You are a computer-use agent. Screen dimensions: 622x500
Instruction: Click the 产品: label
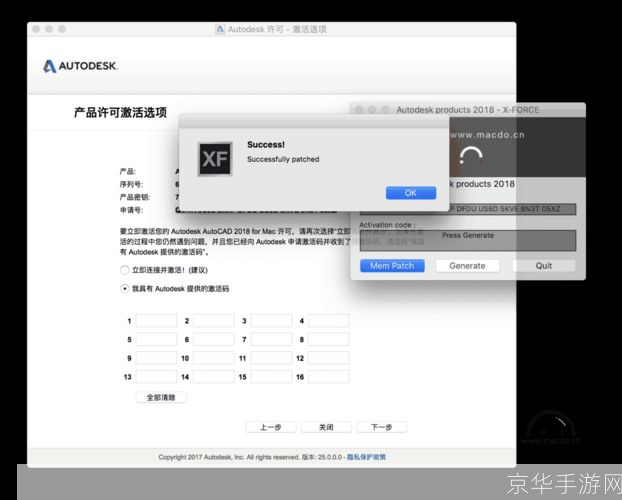pyautogui.click(x=128, y=171)
